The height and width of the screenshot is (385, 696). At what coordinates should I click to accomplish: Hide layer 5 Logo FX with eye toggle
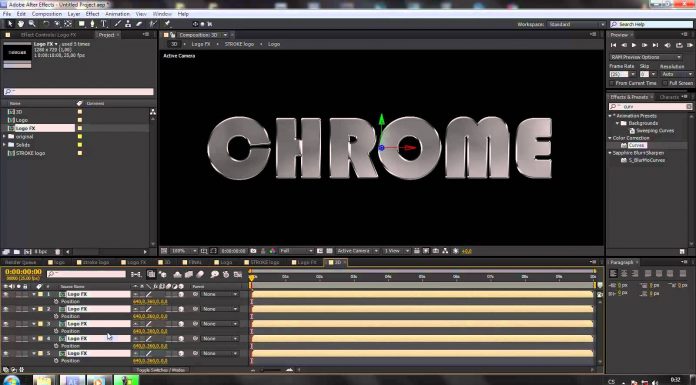click(x=5, y=353)
